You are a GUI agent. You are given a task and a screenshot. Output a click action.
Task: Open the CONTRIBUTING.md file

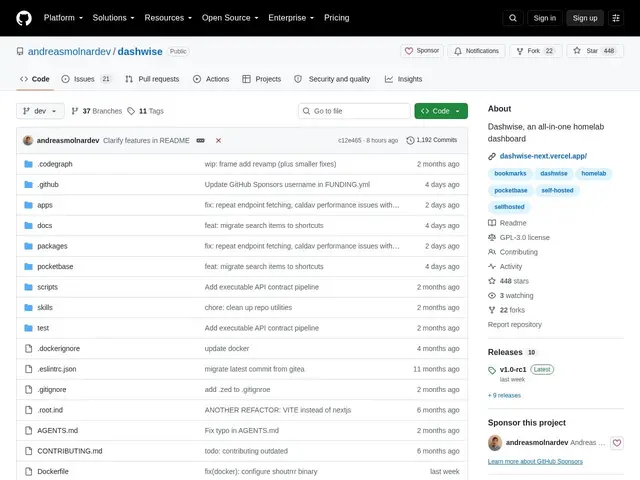click(70, 451)
